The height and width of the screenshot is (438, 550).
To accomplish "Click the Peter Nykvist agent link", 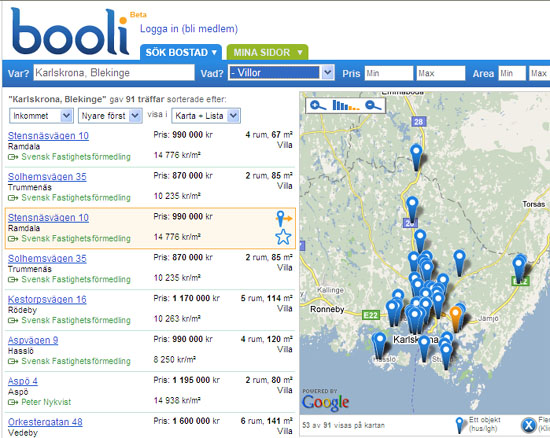I will [x=46, y=402].
